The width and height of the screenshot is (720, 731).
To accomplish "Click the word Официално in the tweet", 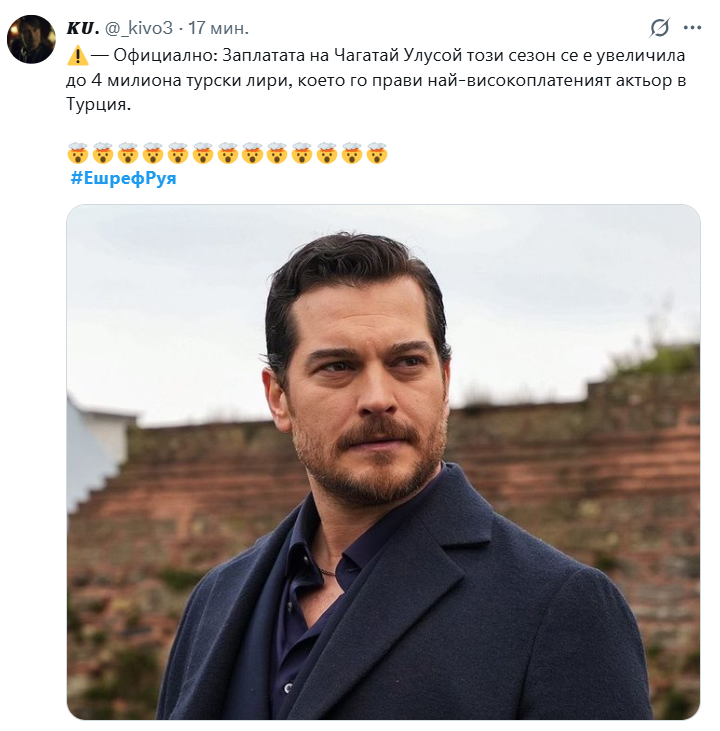I will 163,57.
